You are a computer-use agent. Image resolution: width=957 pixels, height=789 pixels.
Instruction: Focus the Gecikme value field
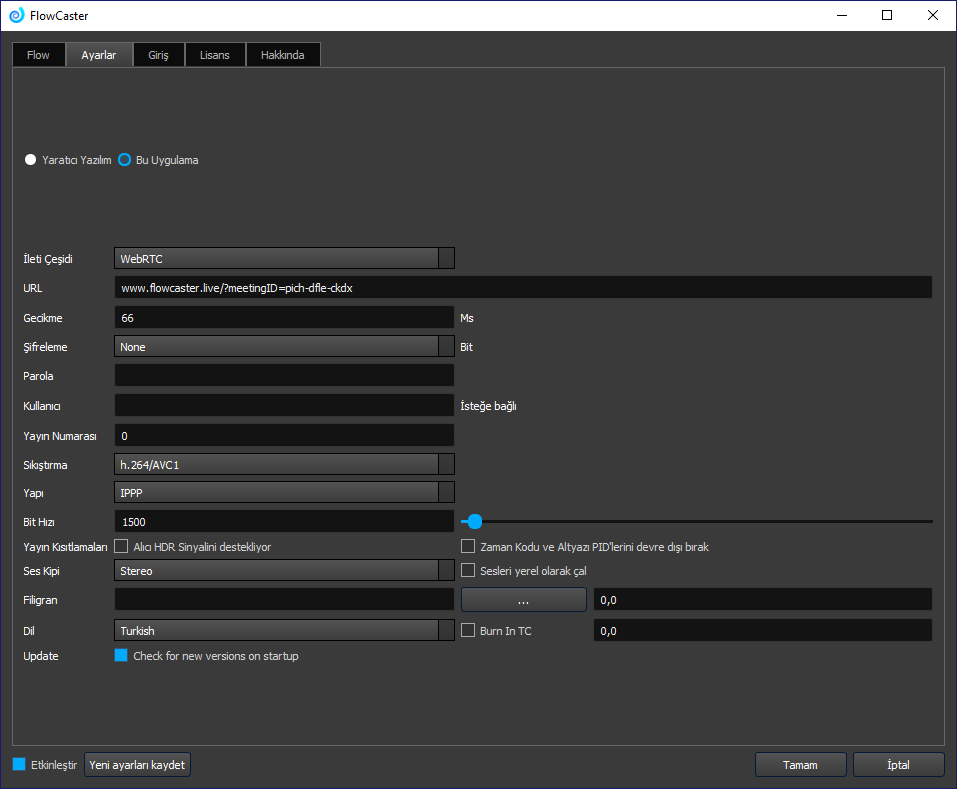[284, 317]
